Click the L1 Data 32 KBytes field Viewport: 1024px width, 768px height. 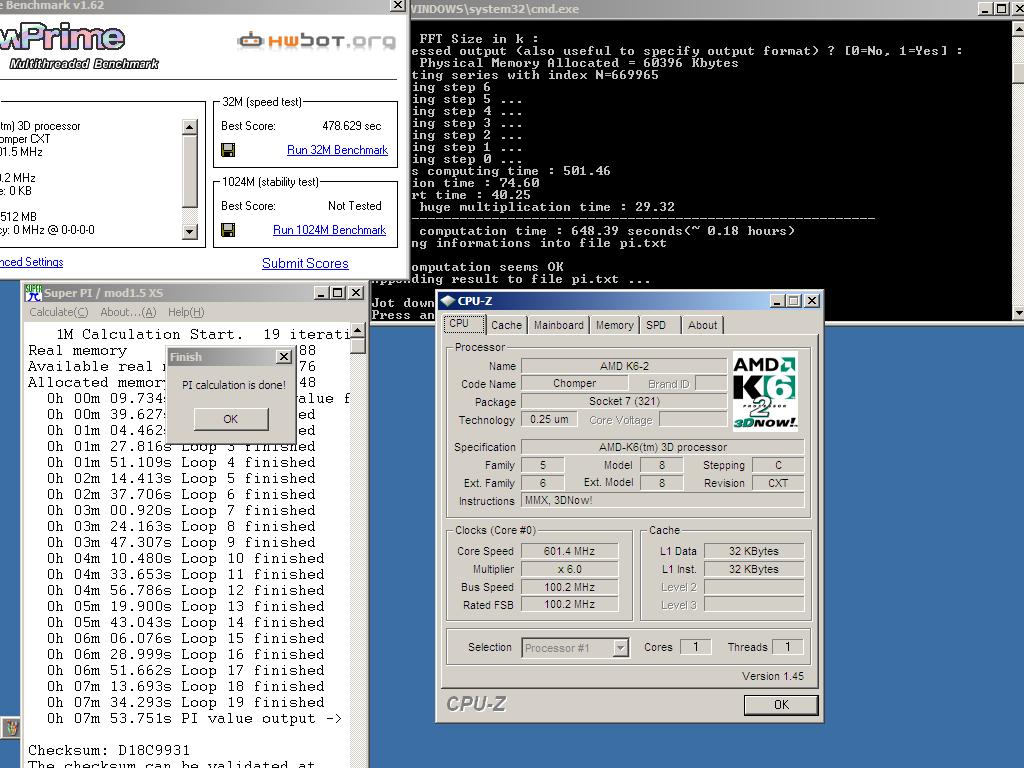[754, 551]
